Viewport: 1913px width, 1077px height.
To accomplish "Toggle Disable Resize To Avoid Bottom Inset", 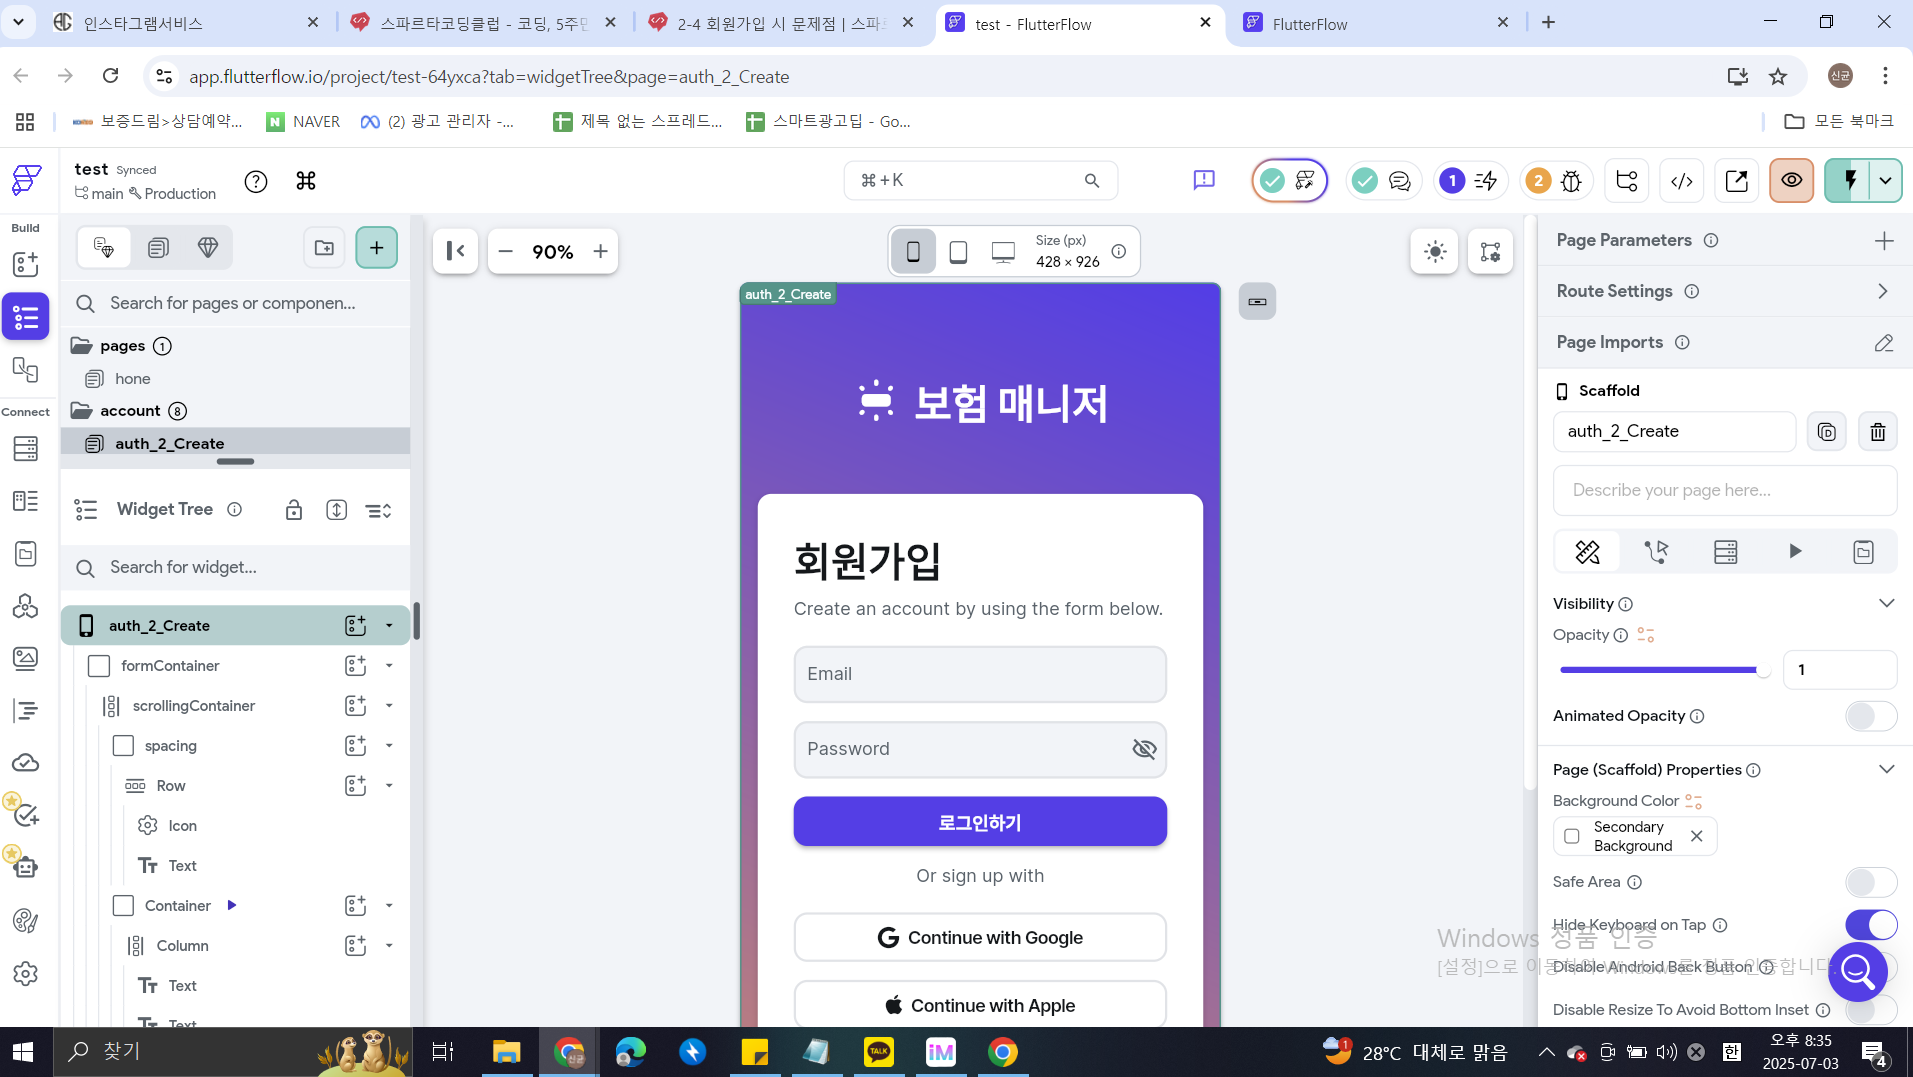I will point(1870,1010).
